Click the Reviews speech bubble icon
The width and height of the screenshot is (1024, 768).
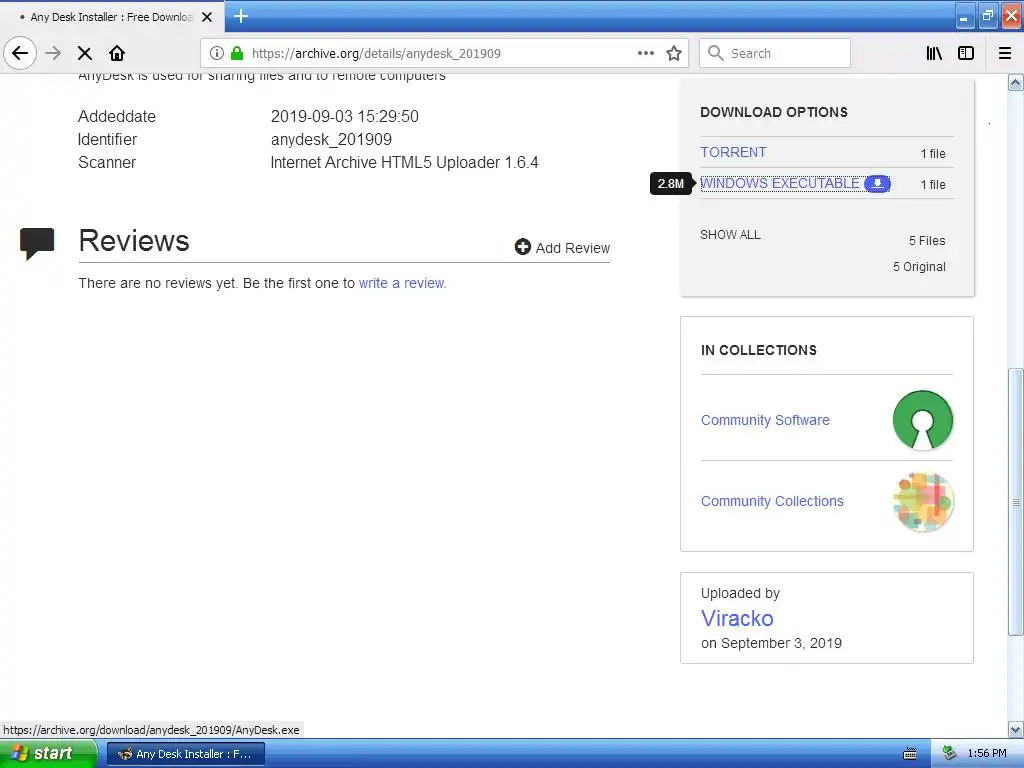click(x=37, y=243)
